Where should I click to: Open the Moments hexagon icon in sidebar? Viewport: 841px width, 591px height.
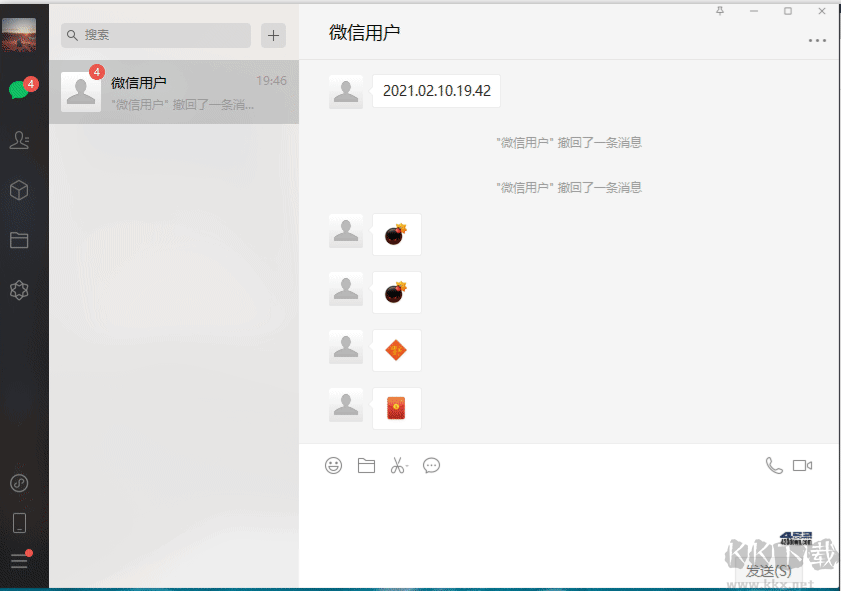[19, 290]
